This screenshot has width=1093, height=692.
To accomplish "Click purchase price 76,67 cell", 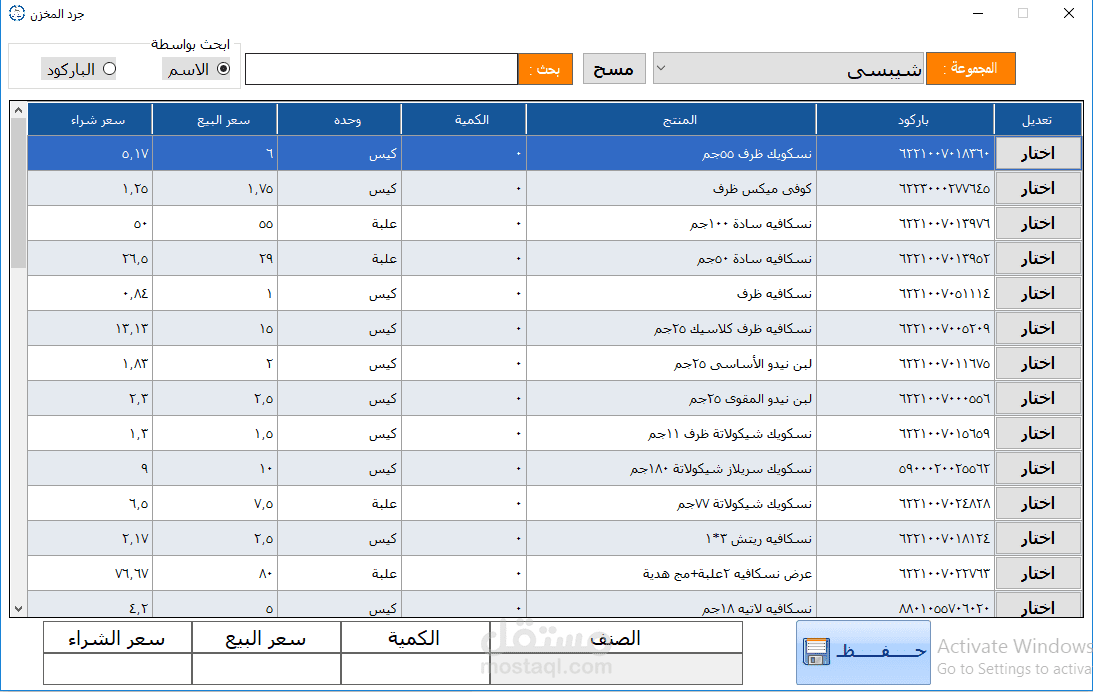I will 90,574.
